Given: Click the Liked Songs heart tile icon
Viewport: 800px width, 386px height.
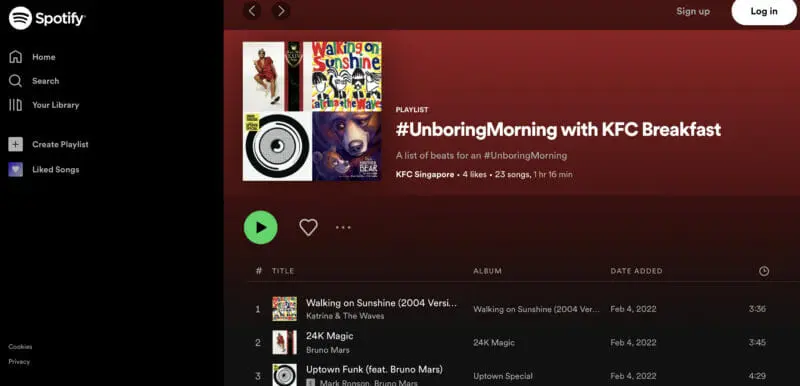Looking at the screenshot, I should [16, 169].
